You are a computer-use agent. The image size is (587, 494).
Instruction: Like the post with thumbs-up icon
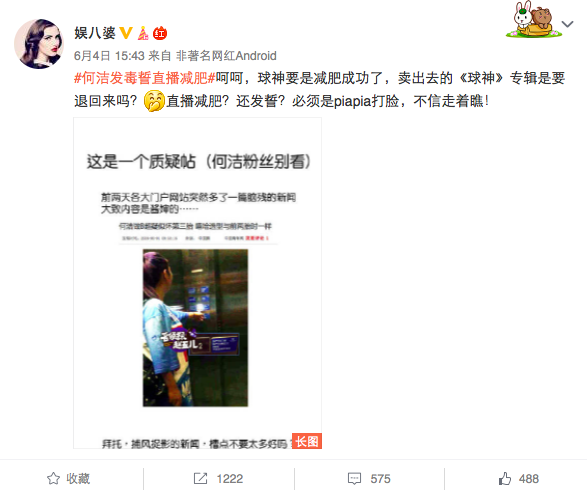click(x=505, y=479)
